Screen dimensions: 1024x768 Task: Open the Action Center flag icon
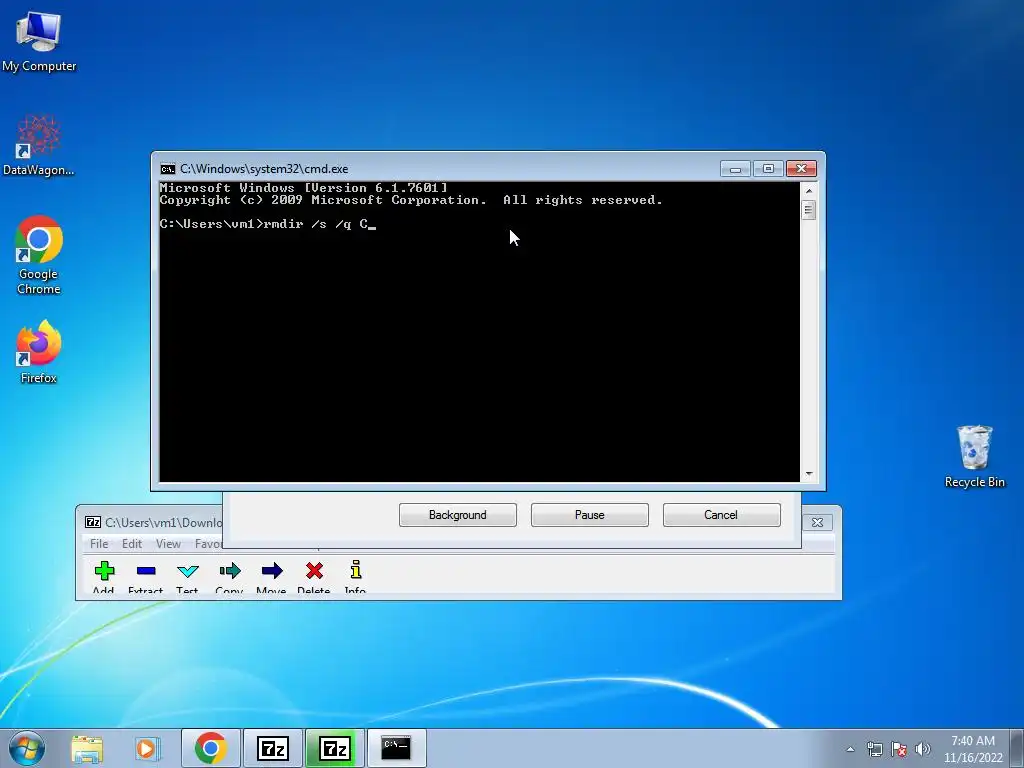point(899,749)
